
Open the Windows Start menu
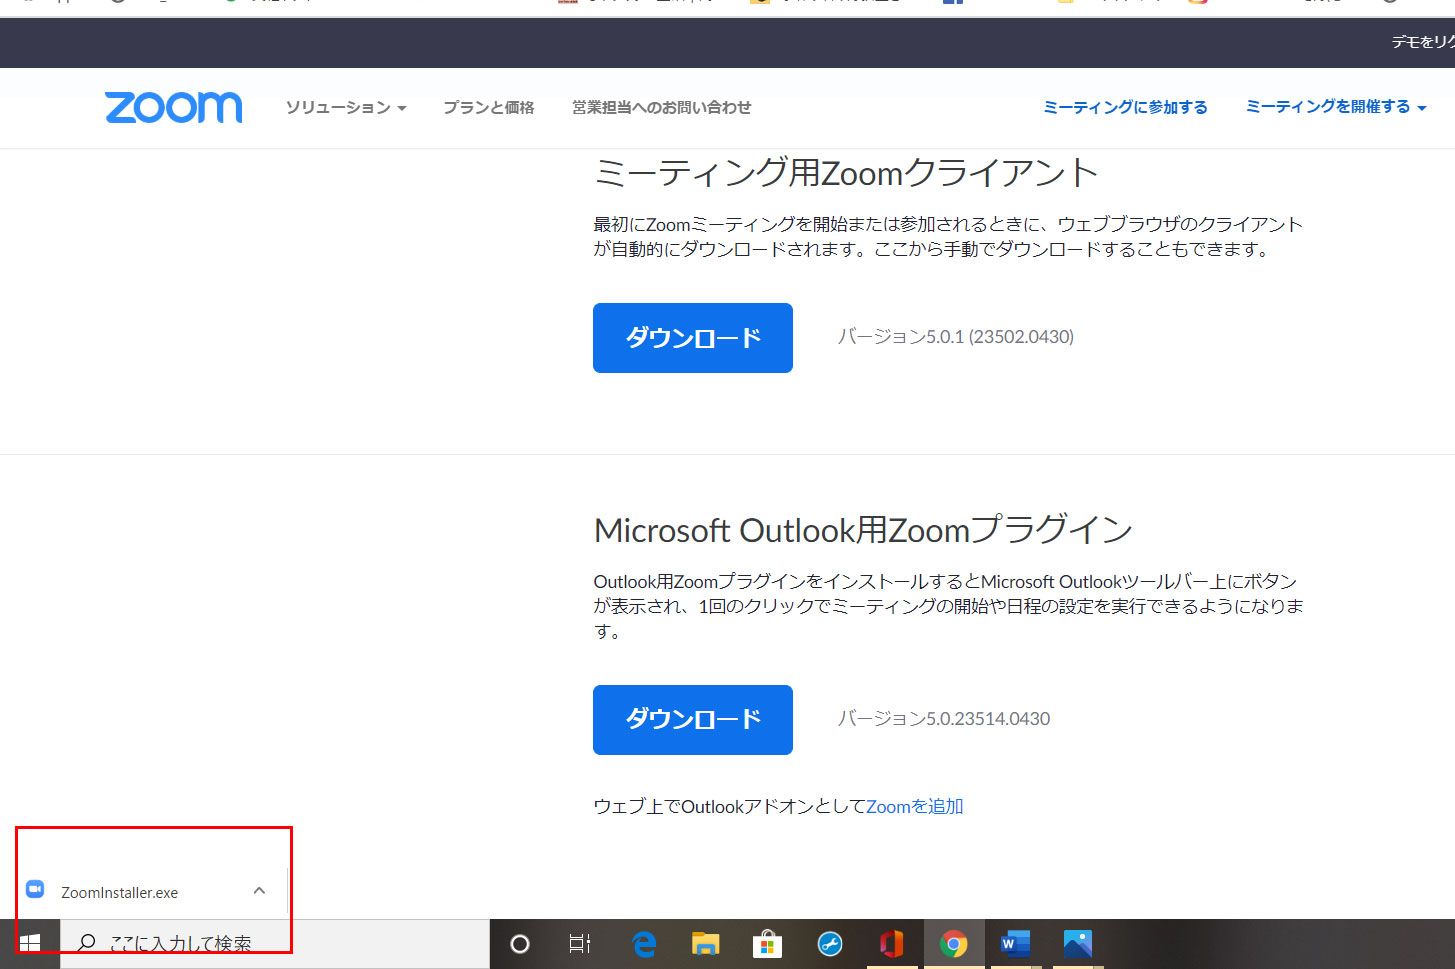30,943
